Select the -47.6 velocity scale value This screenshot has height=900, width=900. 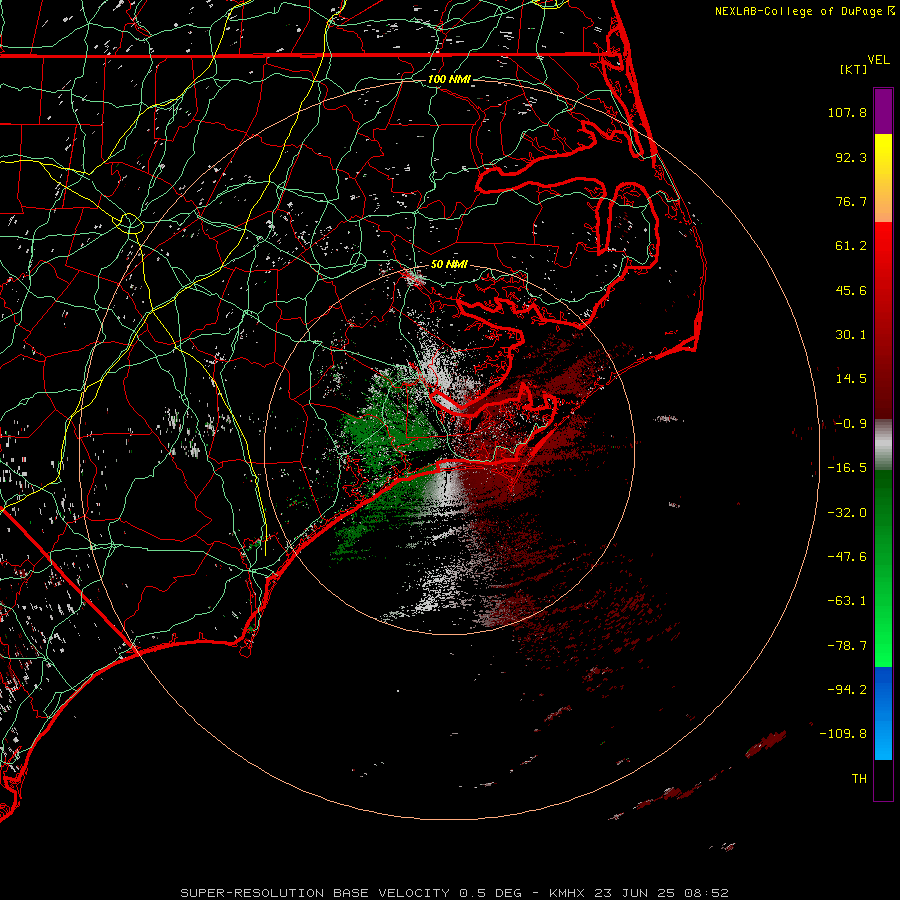(x=847, y=557)
